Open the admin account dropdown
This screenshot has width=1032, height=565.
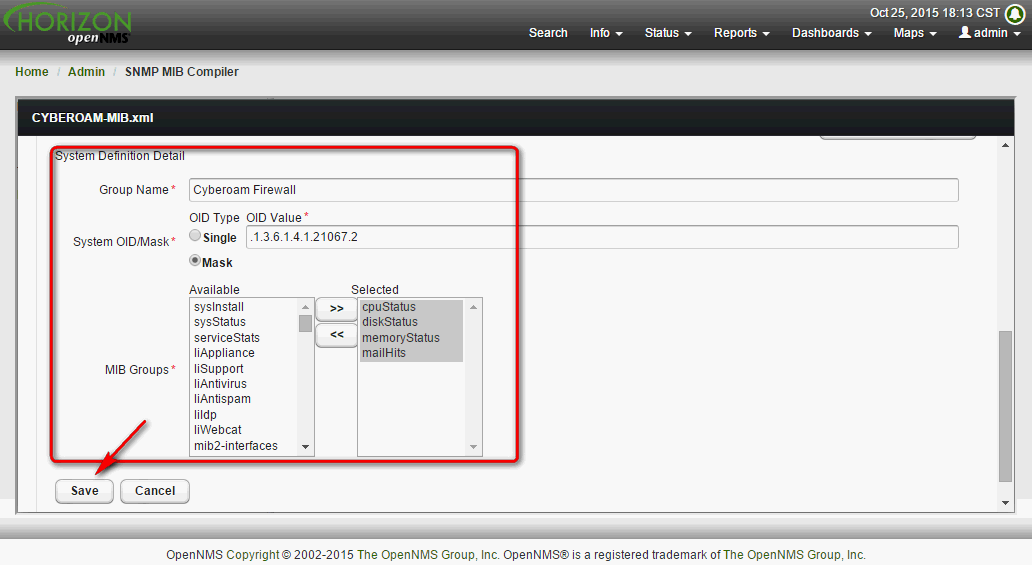[990, 33]
